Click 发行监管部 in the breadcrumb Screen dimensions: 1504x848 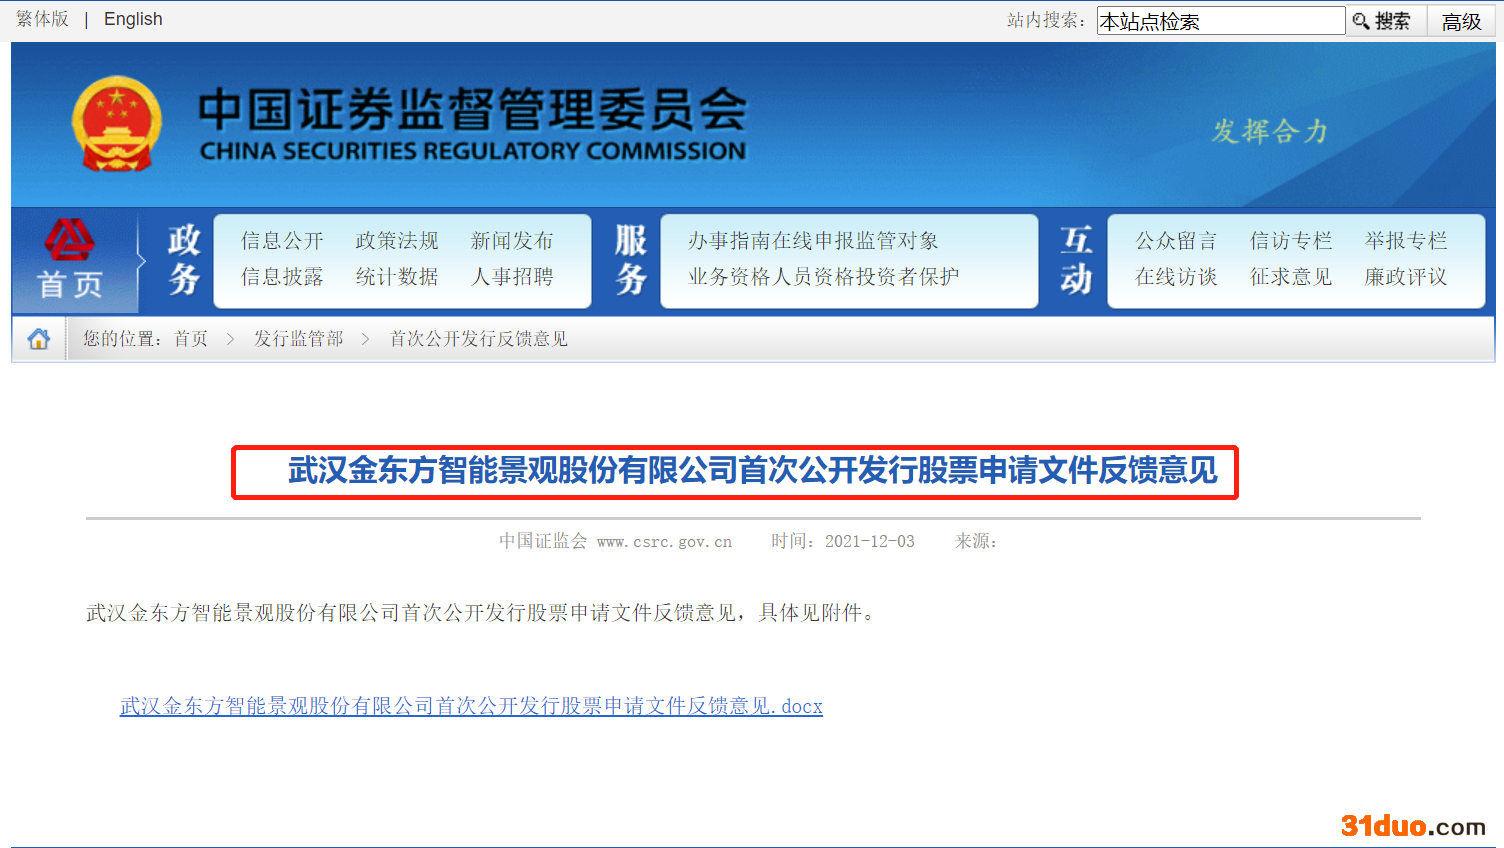[298, 339]
